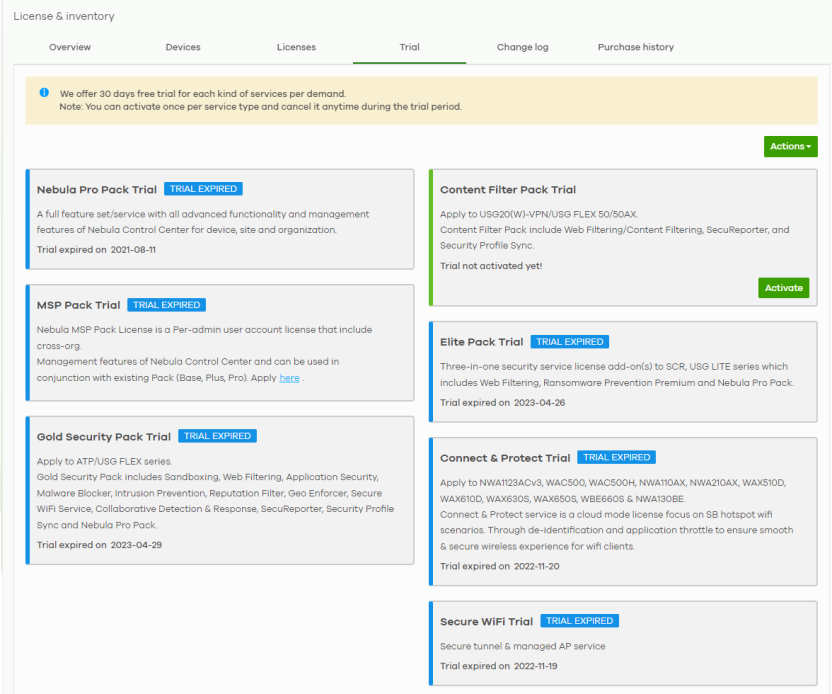Click Nebula Pro Pack TRIAL EXPIRED badge
This screenshot has width=832, height=694.
pyautogui.click(x=203, y=189)
